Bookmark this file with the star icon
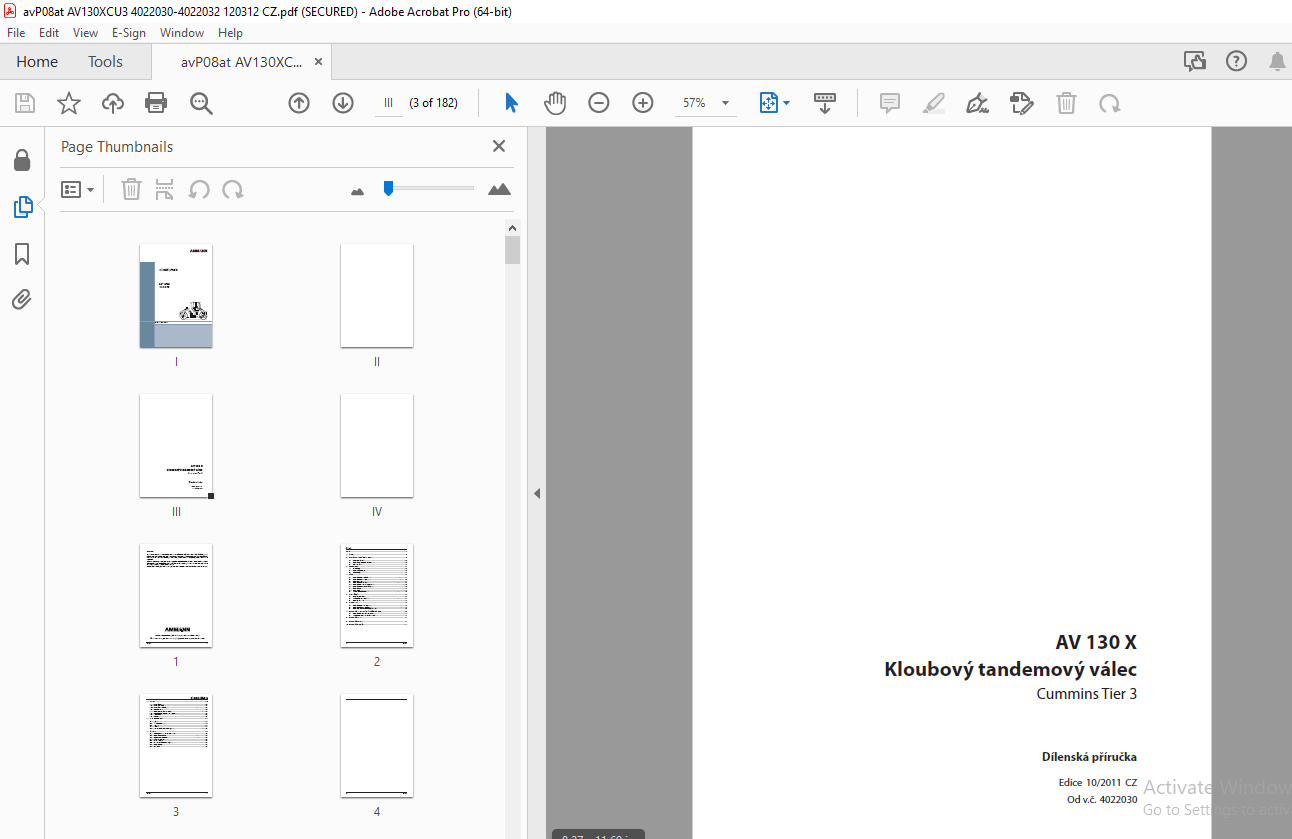Viewport: 1292px width, 839px height. pos(69,103)
